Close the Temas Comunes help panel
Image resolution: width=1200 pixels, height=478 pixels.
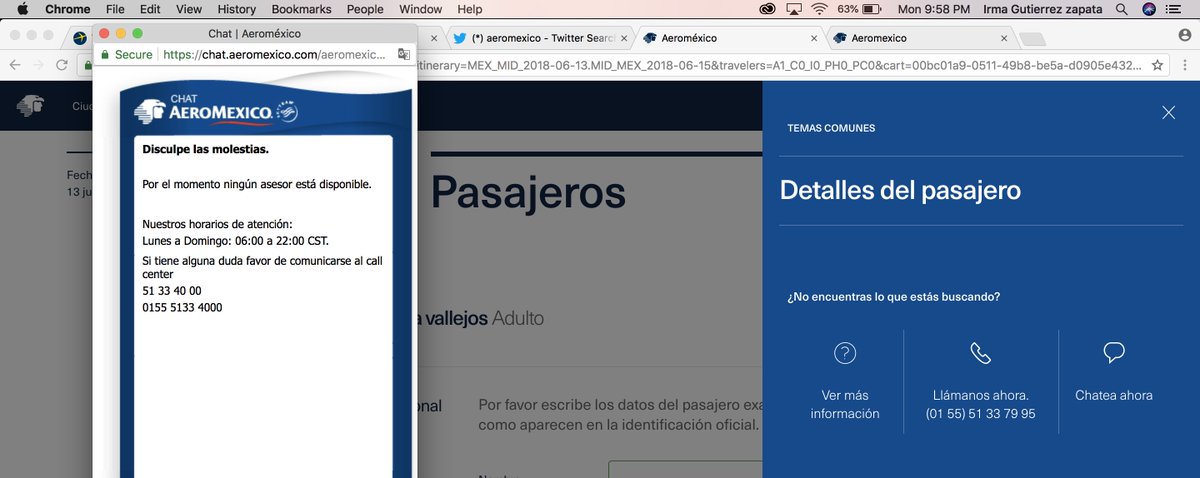[1168, 113]
